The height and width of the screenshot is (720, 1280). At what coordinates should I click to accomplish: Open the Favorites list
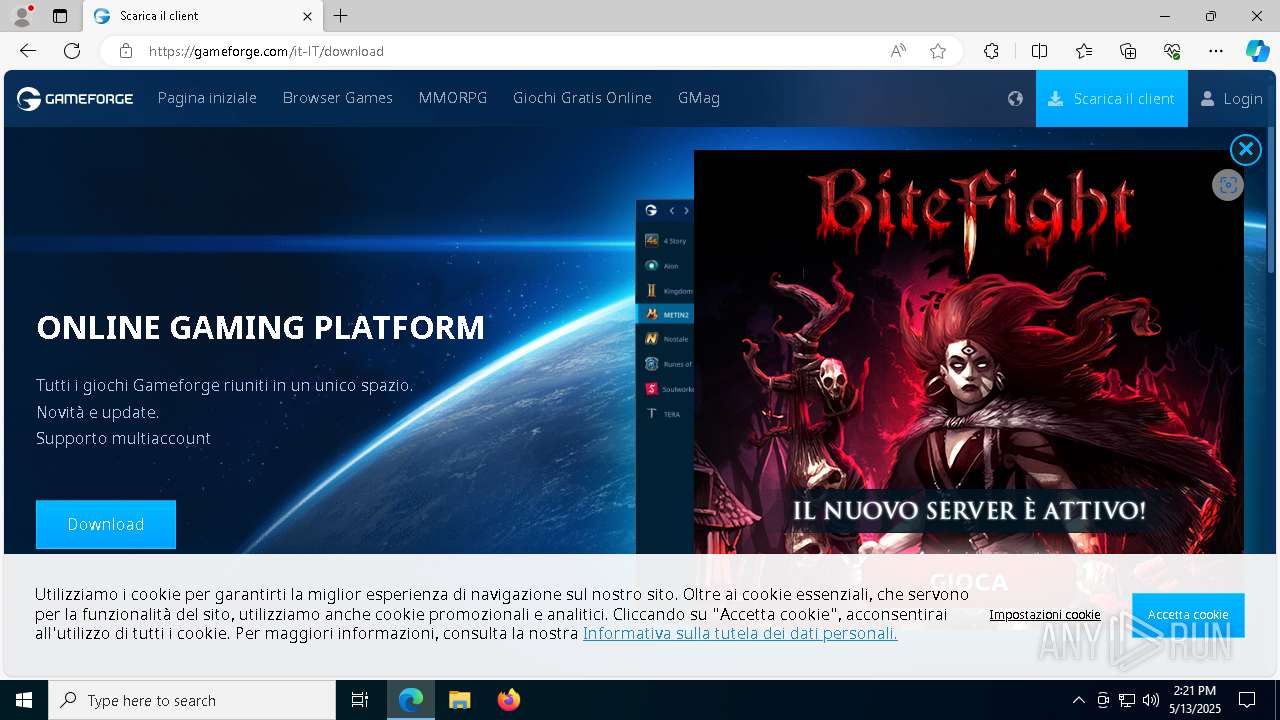tap(1084, 51)
